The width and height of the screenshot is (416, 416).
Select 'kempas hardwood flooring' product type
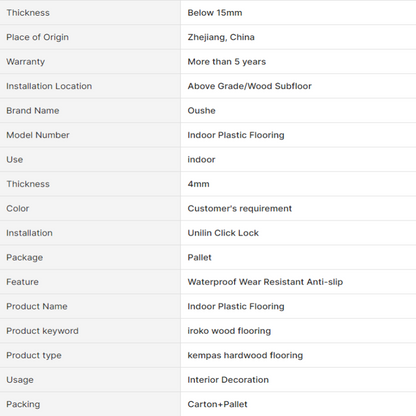[x=245, y=355]
